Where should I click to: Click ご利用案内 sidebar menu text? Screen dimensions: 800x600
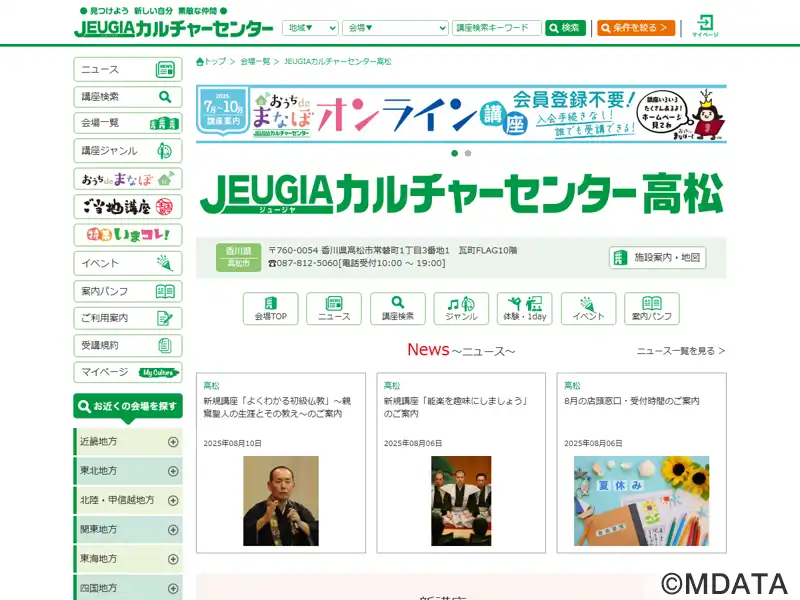[105, 318]
